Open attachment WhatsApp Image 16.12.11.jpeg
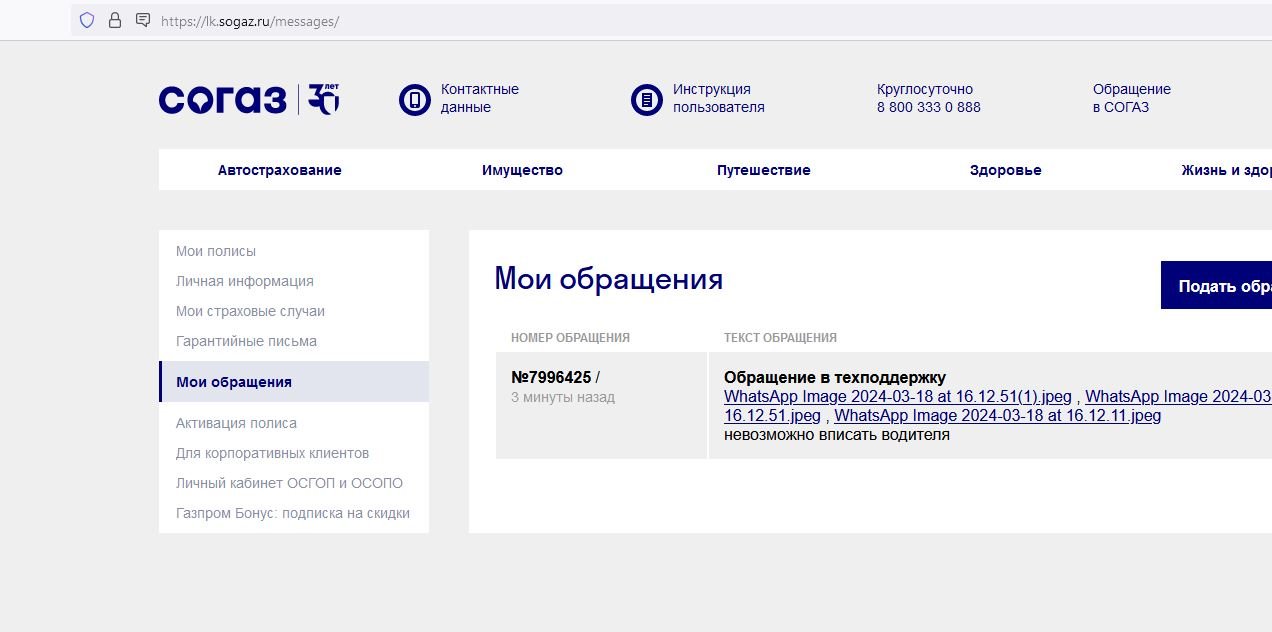The width and height of the screenshot is (1272, 632). pos(997,415)
